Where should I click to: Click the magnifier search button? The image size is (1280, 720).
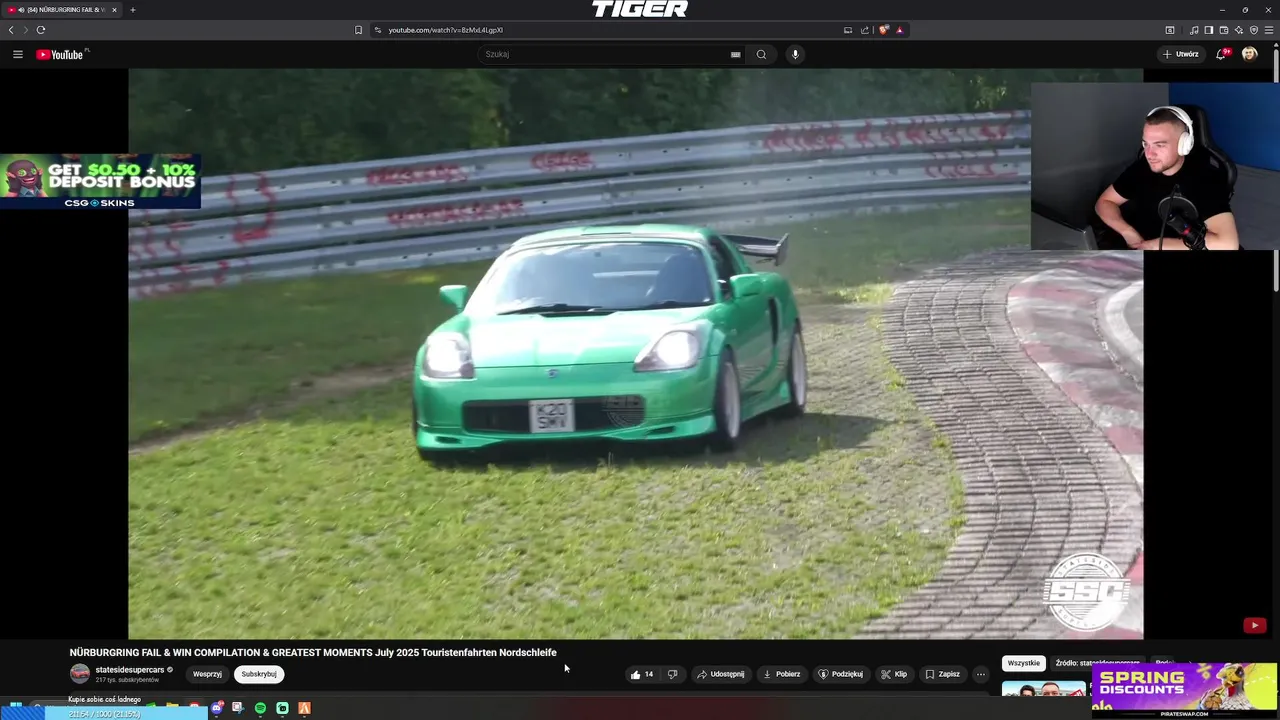click(761, 54)
